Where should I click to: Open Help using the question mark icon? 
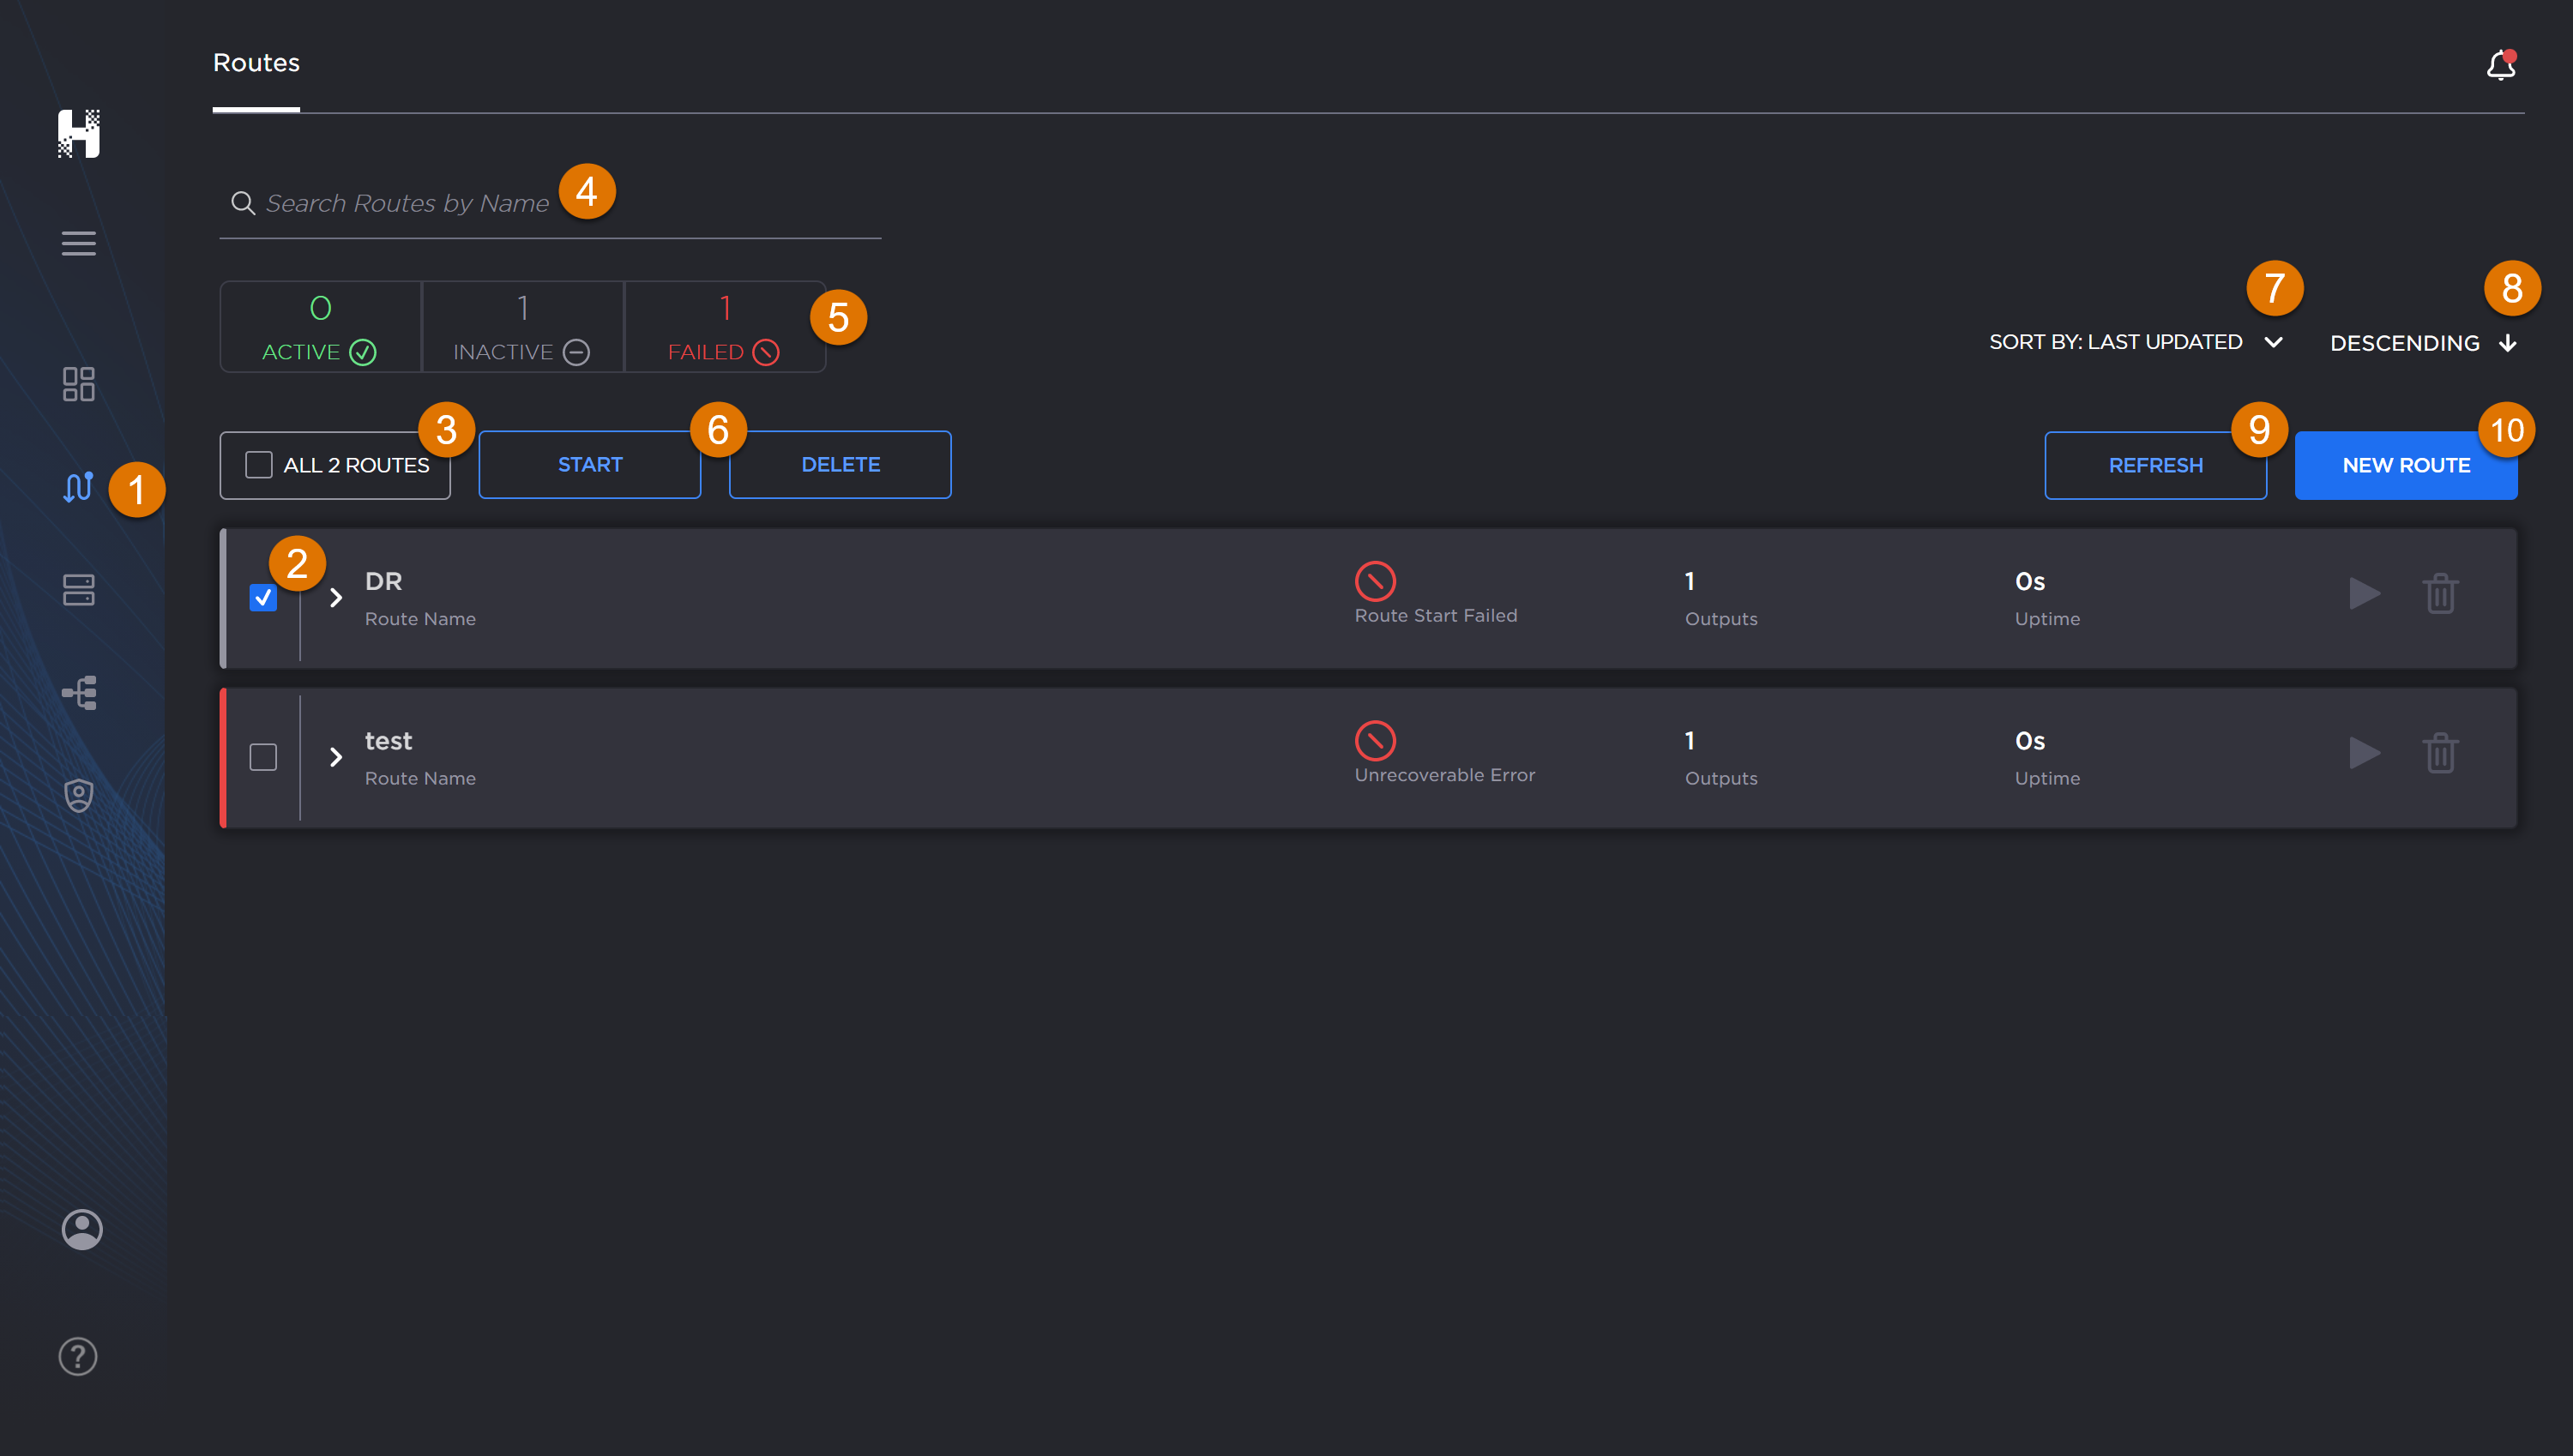click(78, 1356)
